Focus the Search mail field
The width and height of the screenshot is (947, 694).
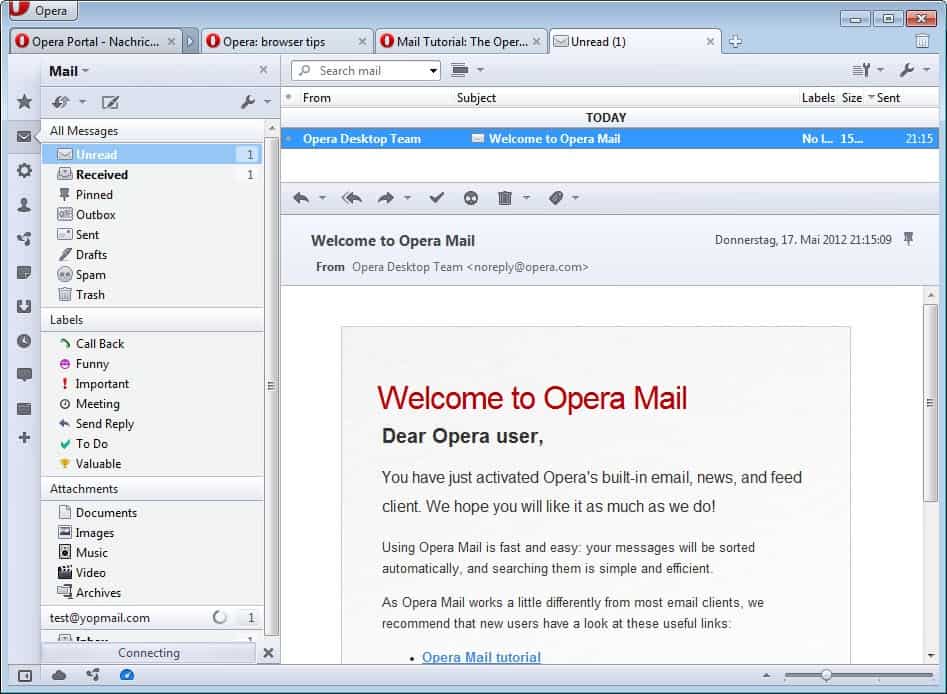pyautogui.click(x=366, y=71)
